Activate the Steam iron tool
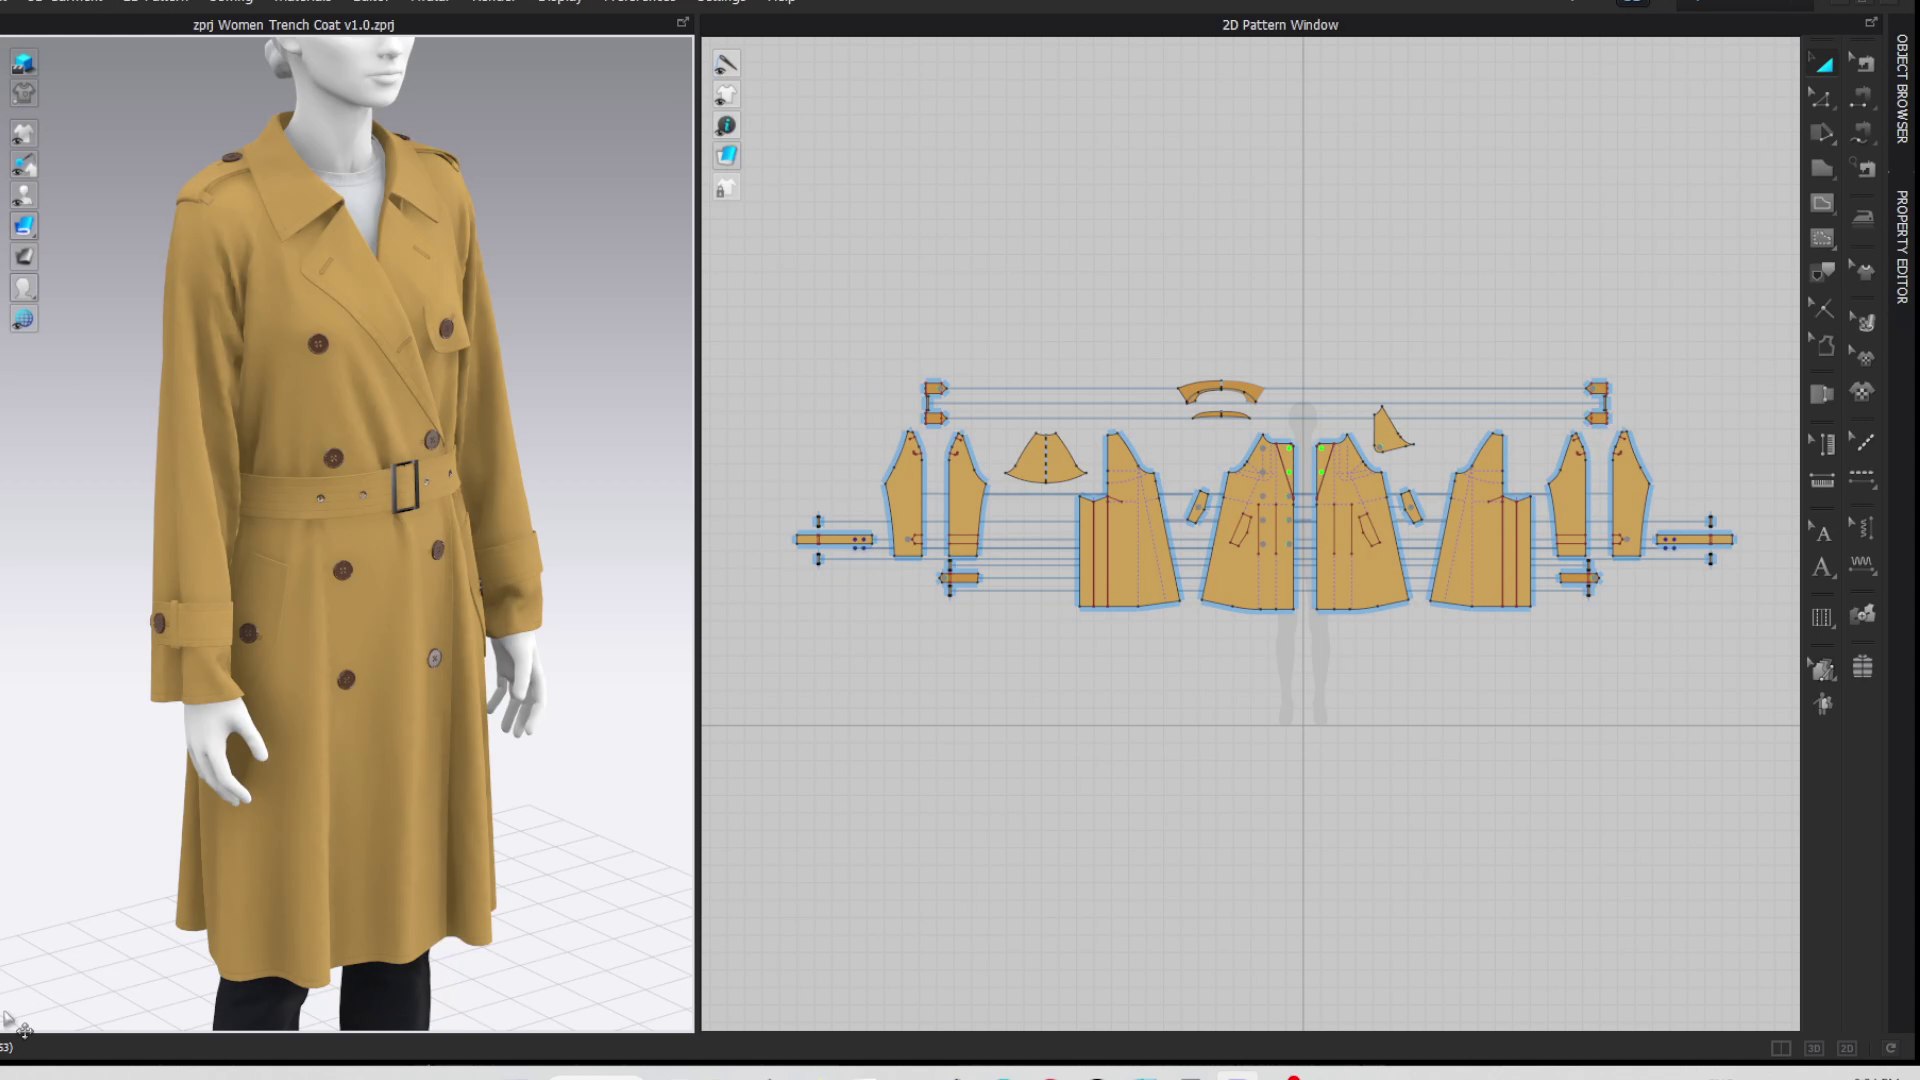Viewport: 1920px width, 1080px height. tap(1862, 217)
